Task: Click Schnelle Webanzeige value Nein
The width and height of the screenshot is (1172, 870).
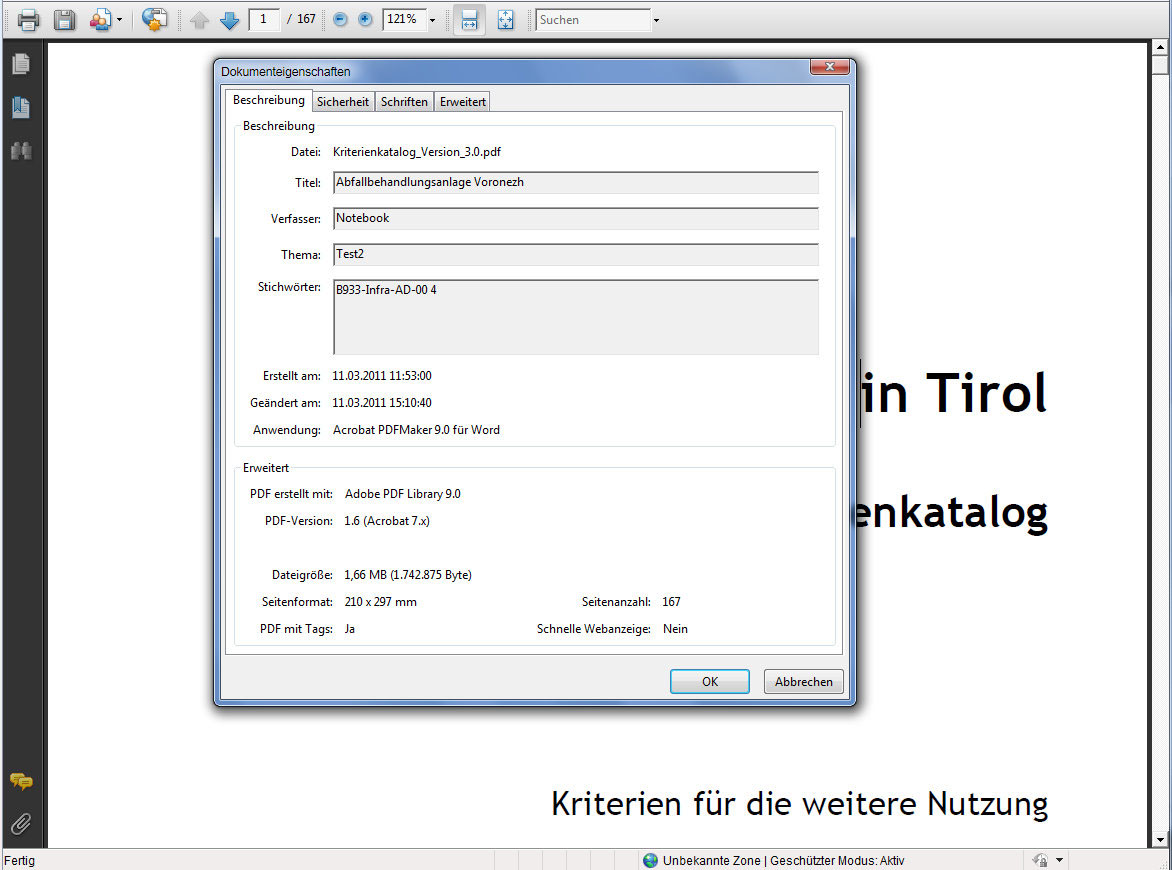Action: coord(675,629)
